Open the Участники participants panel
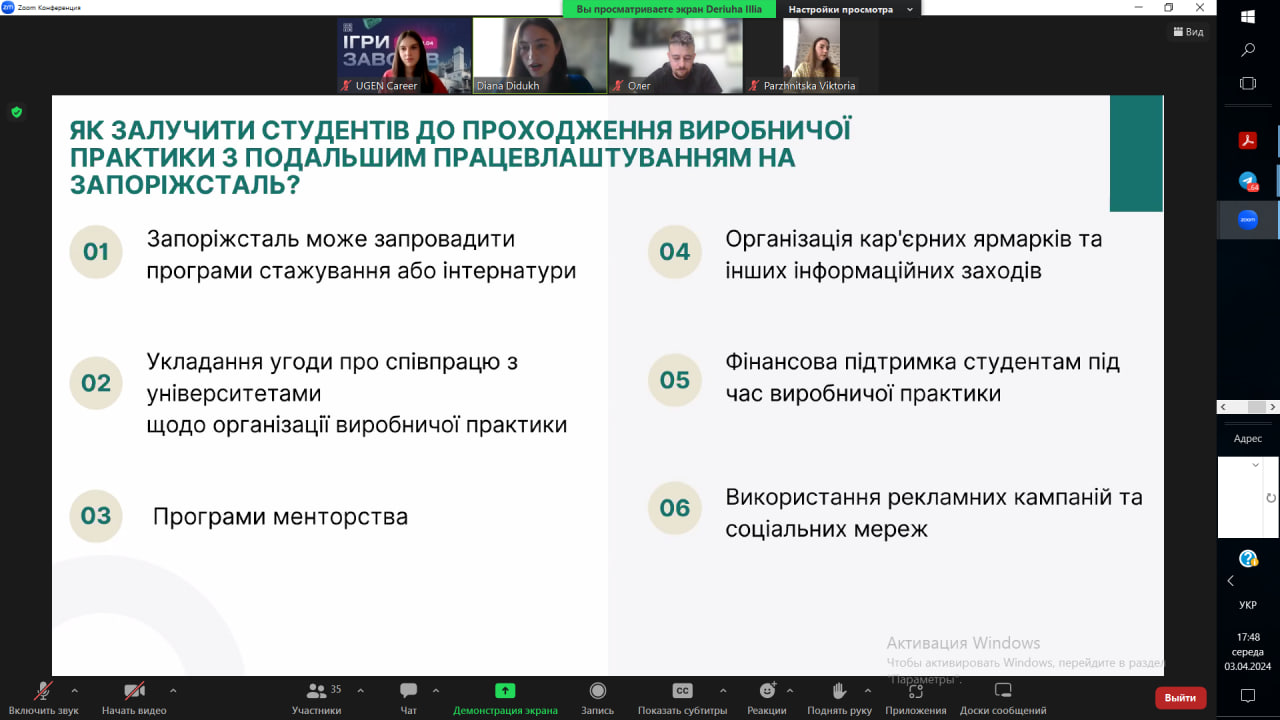Screen dimensions: 1280x720 316,692
